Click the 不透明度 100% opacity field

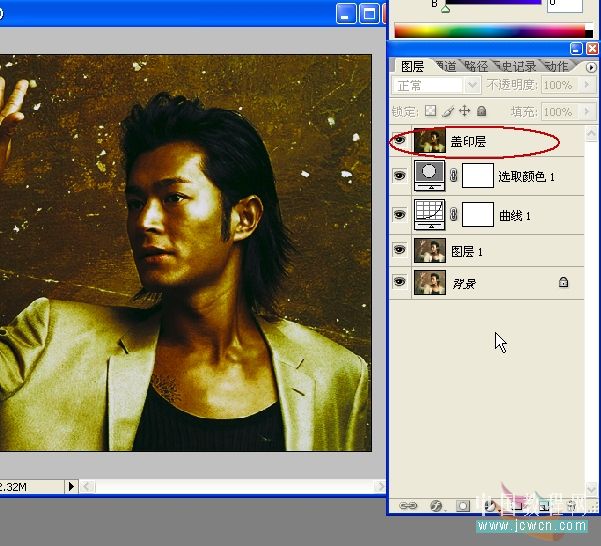click(x=561, y=85)
